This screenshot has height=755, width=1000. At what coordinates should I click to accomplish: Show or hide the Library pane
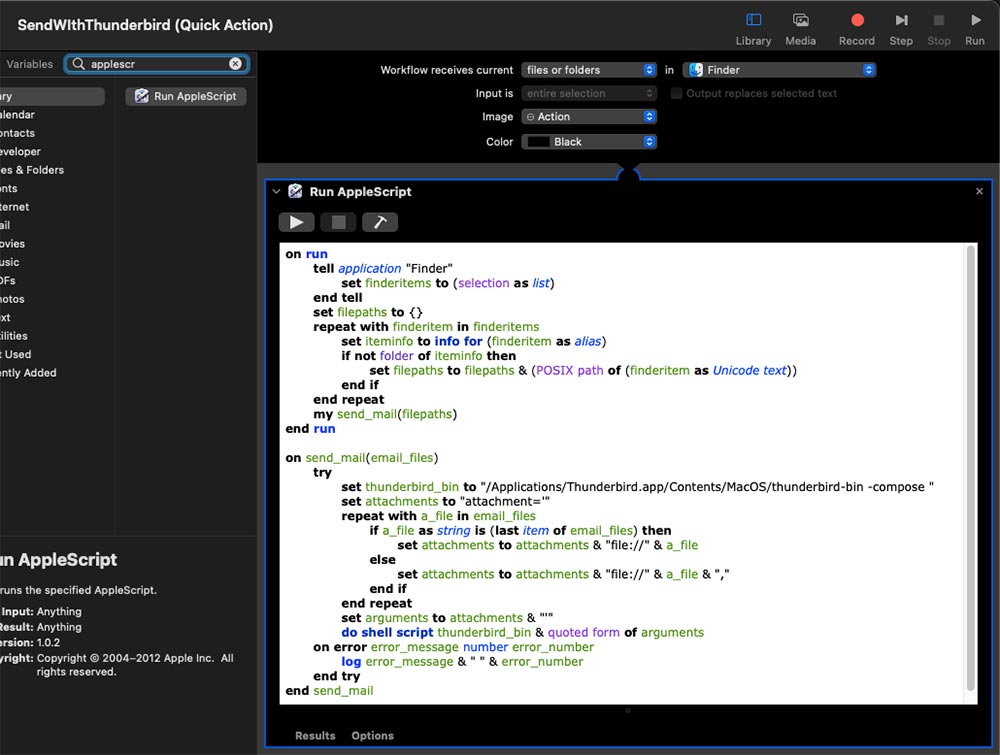tap(753, 29)
